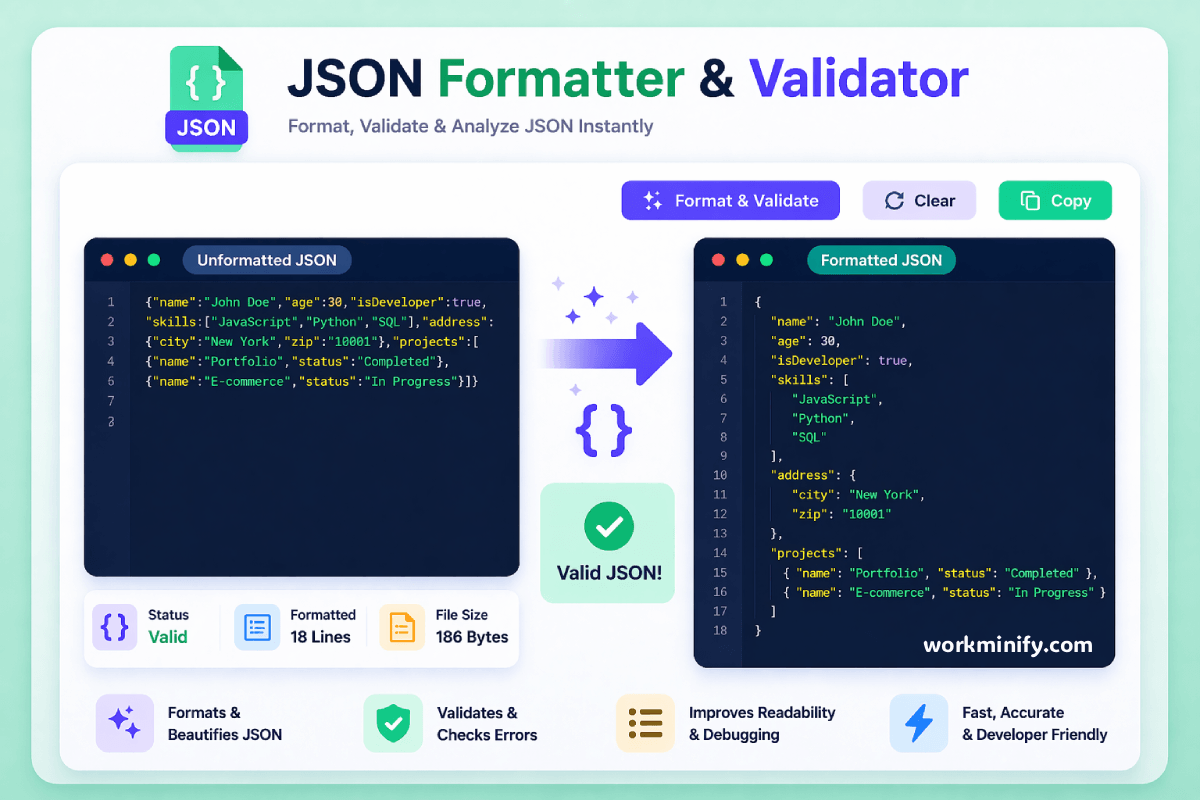
Task: Click line number 10 in the formatted panel
Action: [722, 475]
